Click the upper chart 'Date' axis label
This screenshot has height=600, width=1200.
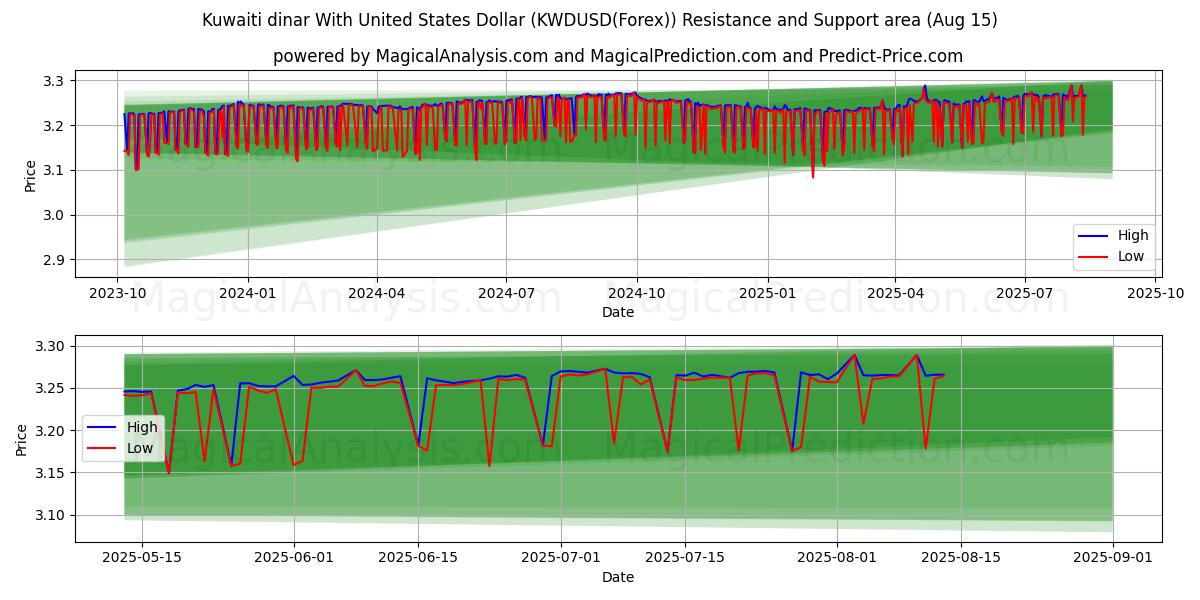click(617, 312)
